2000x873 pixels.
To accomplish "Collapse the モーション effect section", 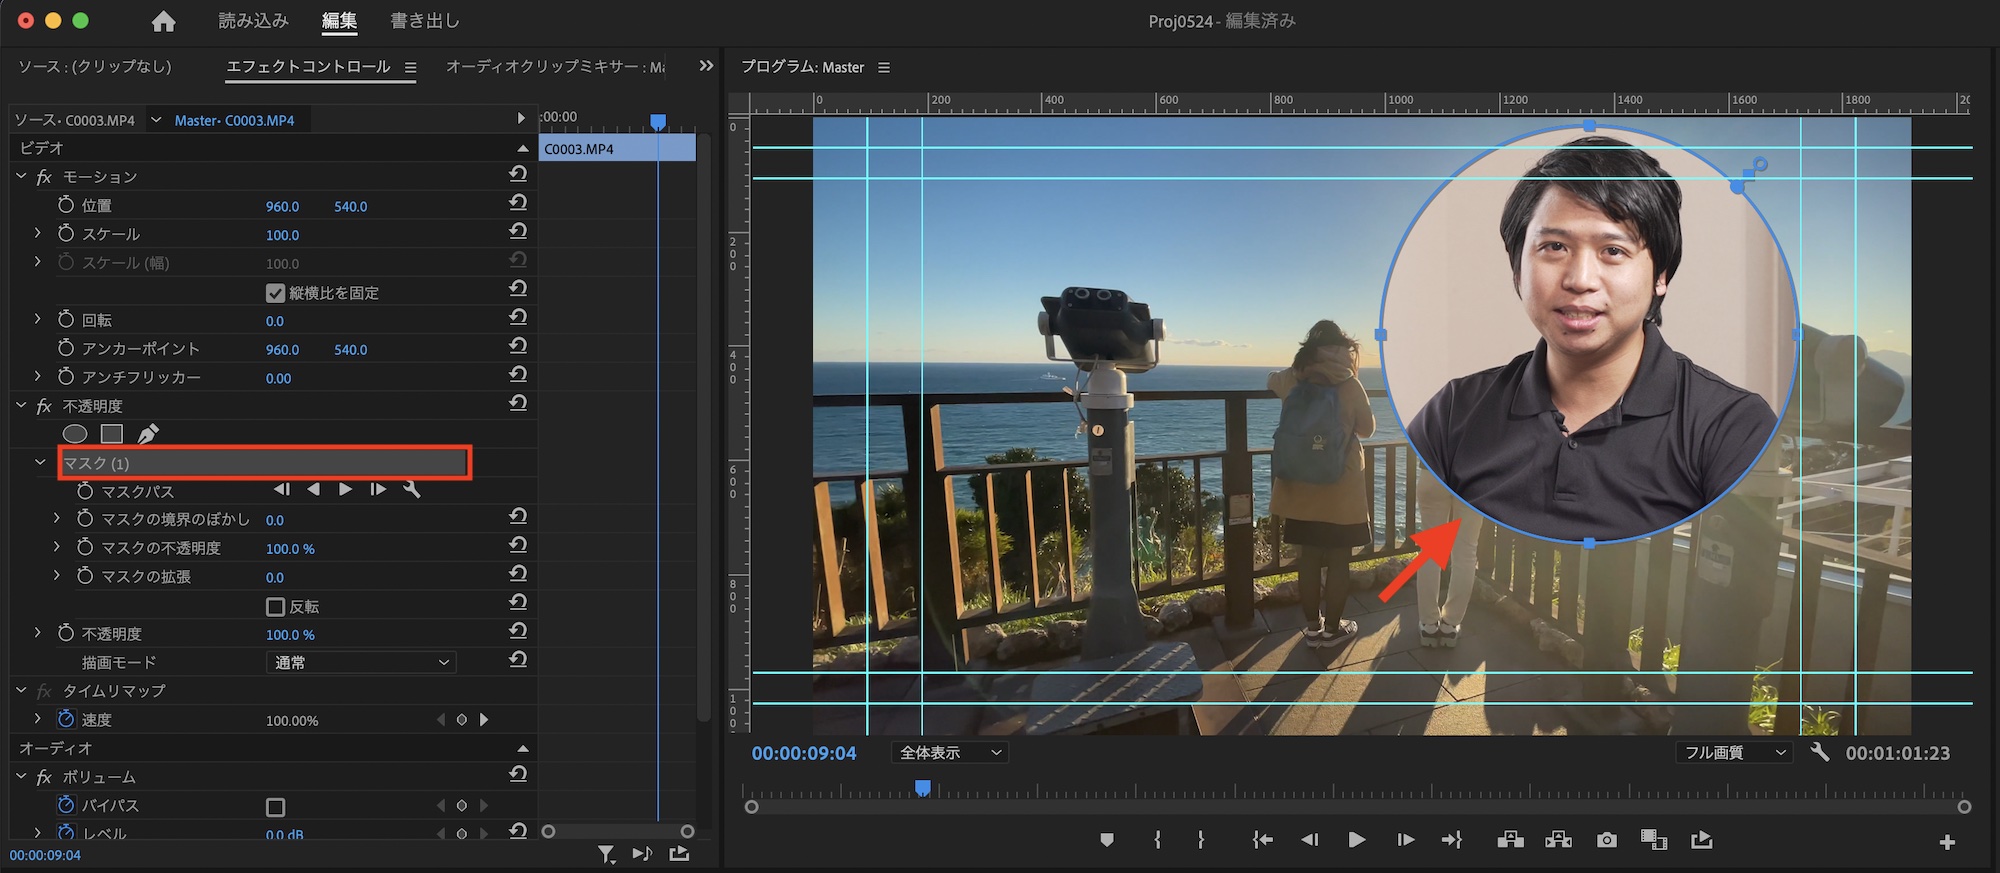I will 21,176.
